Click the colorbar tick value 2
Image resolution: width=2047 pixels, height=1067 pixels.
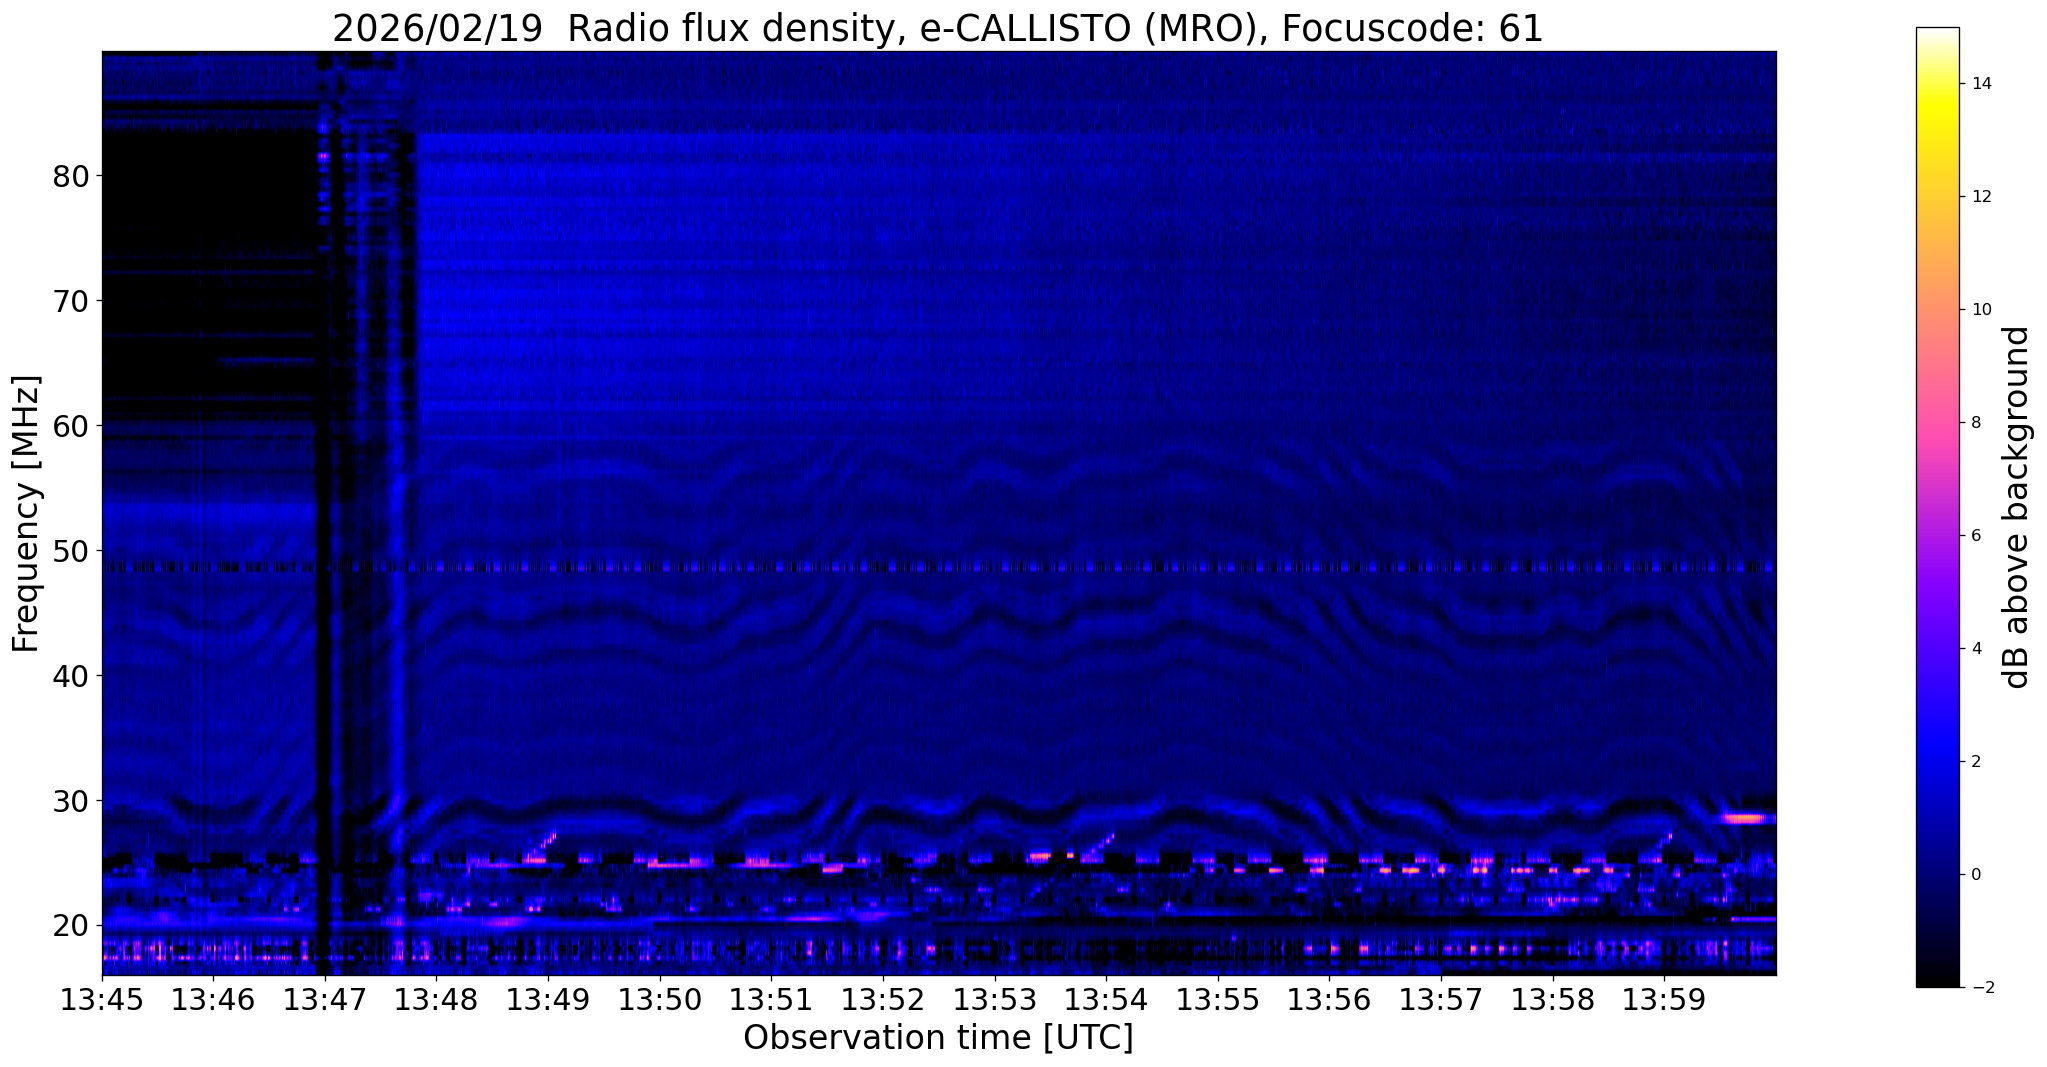point(1975,762)
